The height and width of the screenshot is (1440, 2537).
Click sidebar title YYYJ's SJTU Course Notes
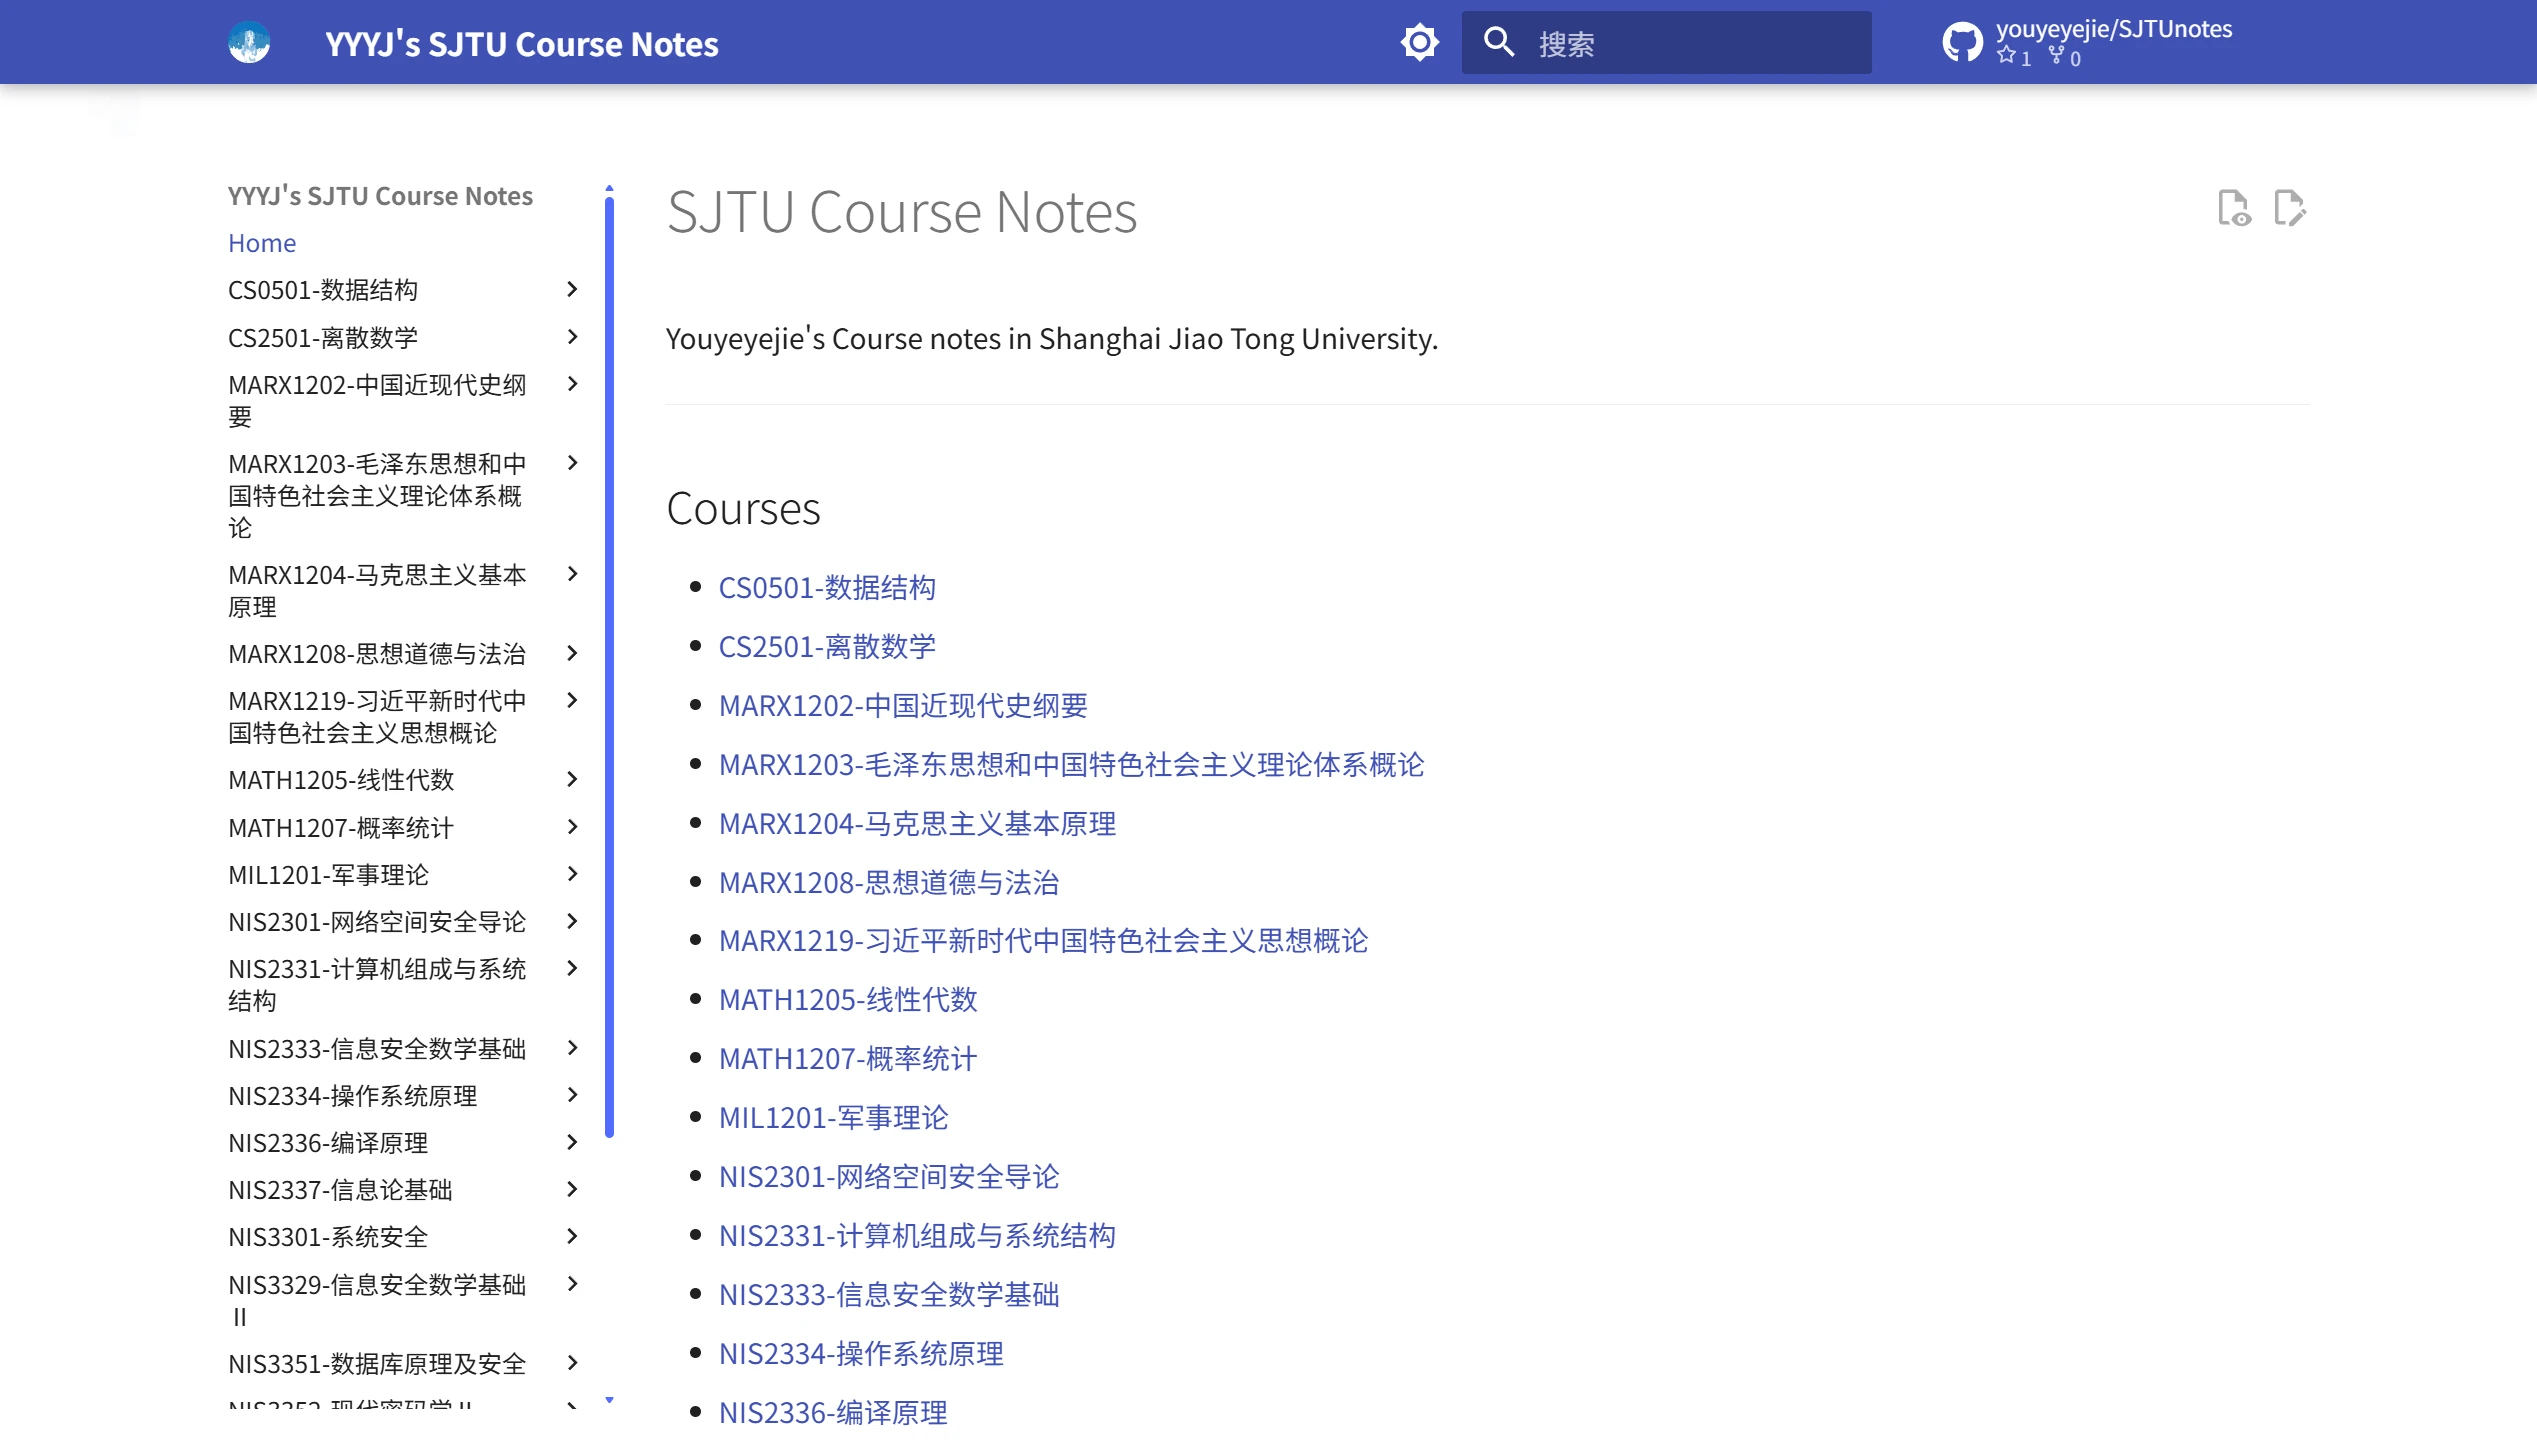380,196
